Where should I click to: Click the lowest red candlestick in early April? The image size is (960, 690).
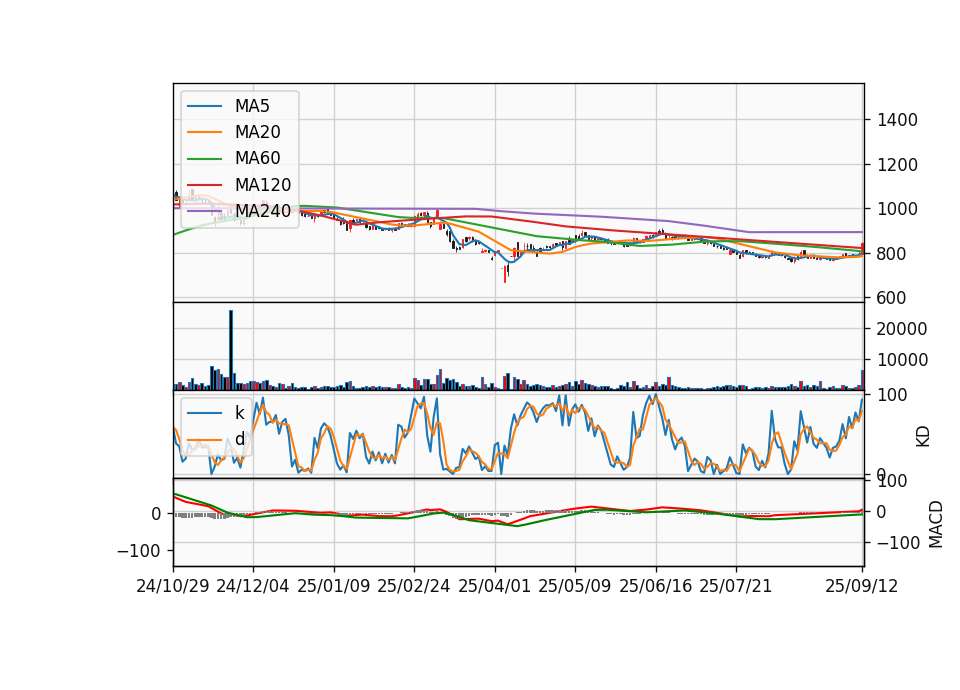(x=505, y=273)
